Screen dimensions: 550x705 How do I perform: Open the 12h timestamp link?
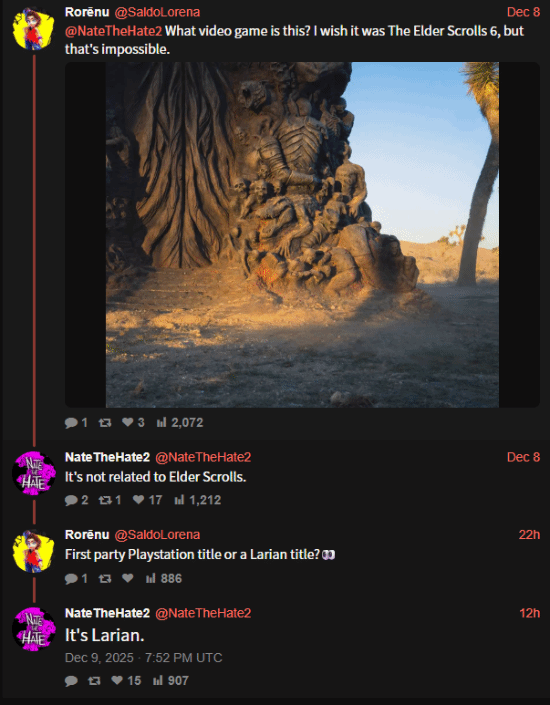point(529,613)
